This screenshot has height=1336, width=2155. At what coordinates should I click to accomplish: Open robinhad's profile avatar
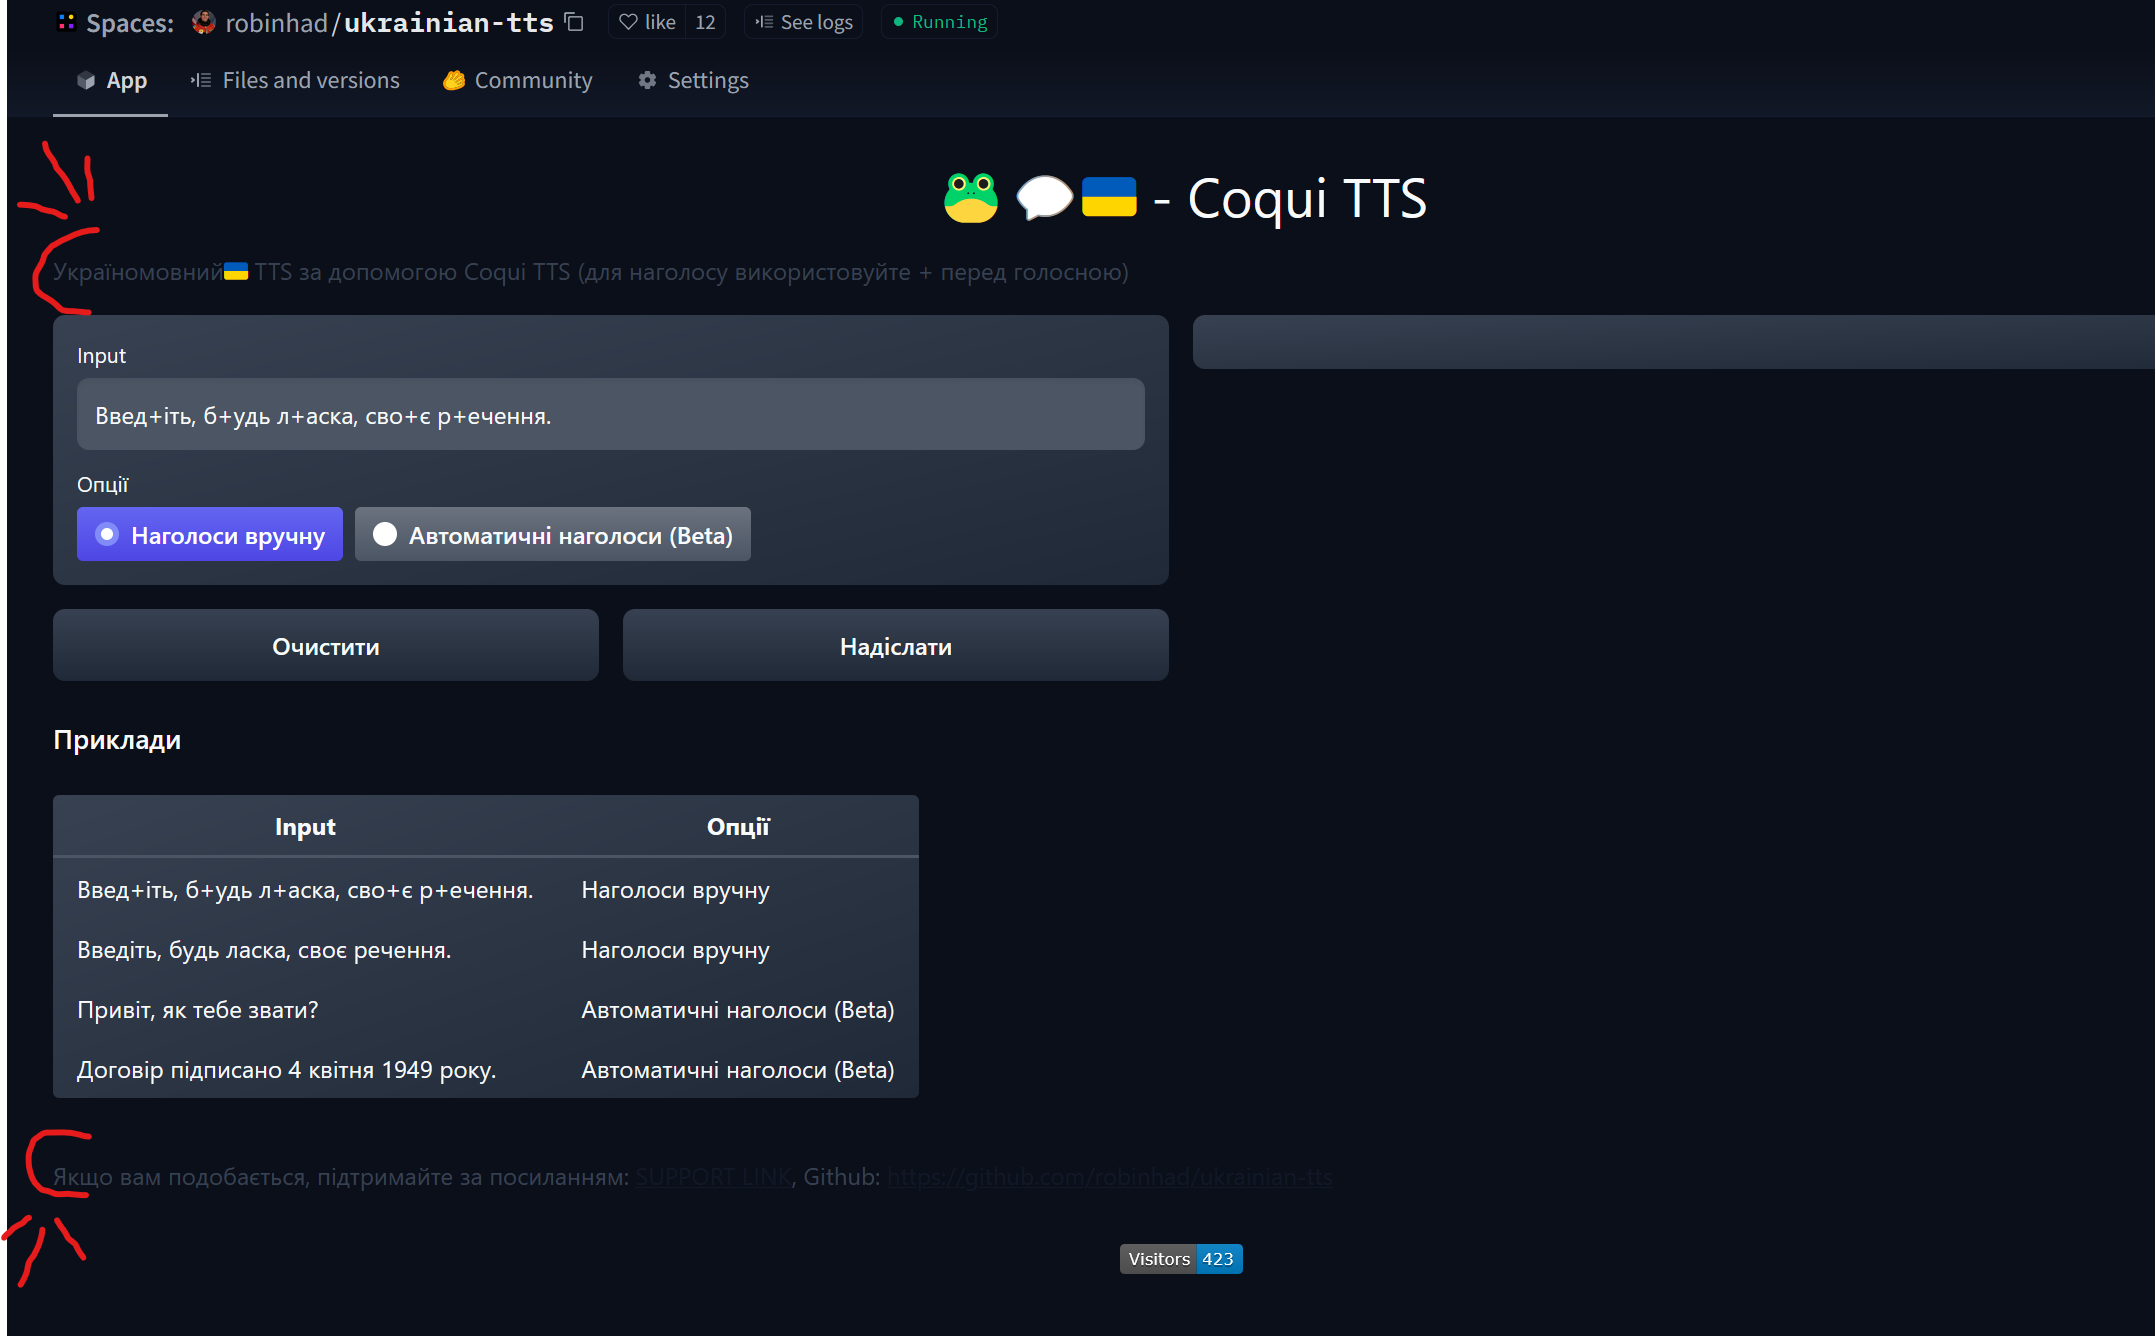coord(203,21)
